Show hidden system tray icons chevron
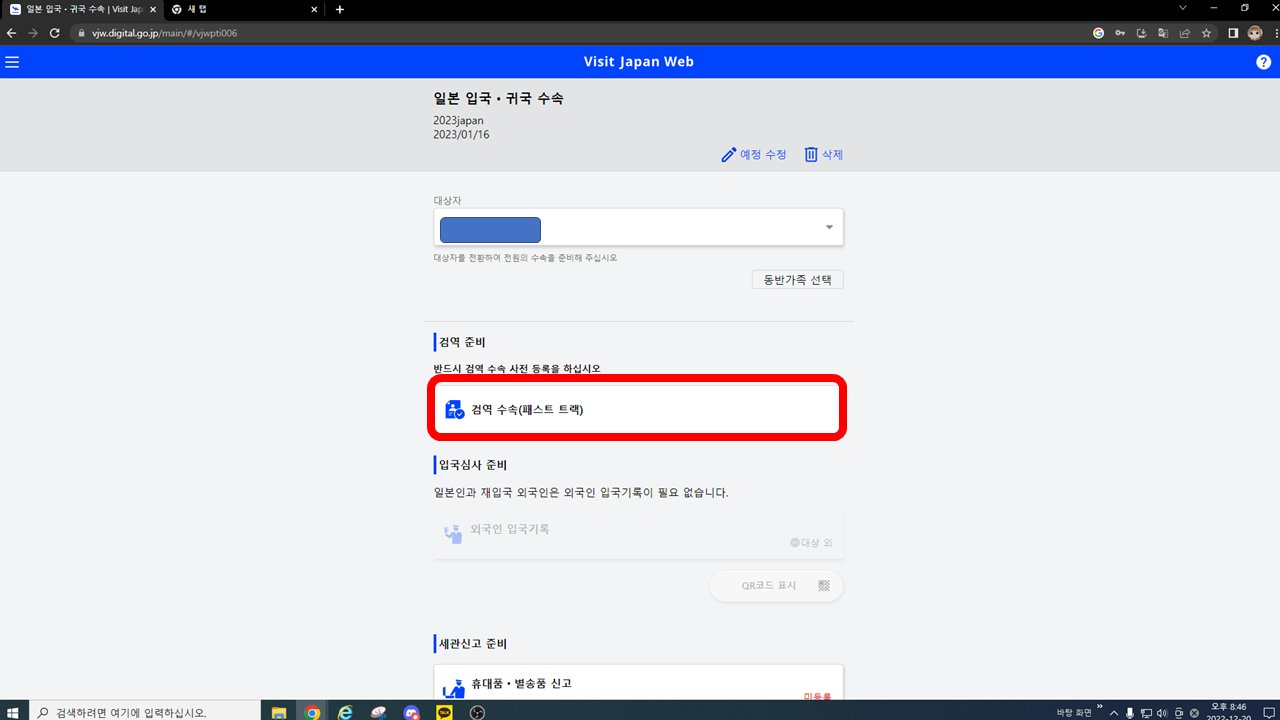The image size is (1280, 720). click(x=1114, y=713)
